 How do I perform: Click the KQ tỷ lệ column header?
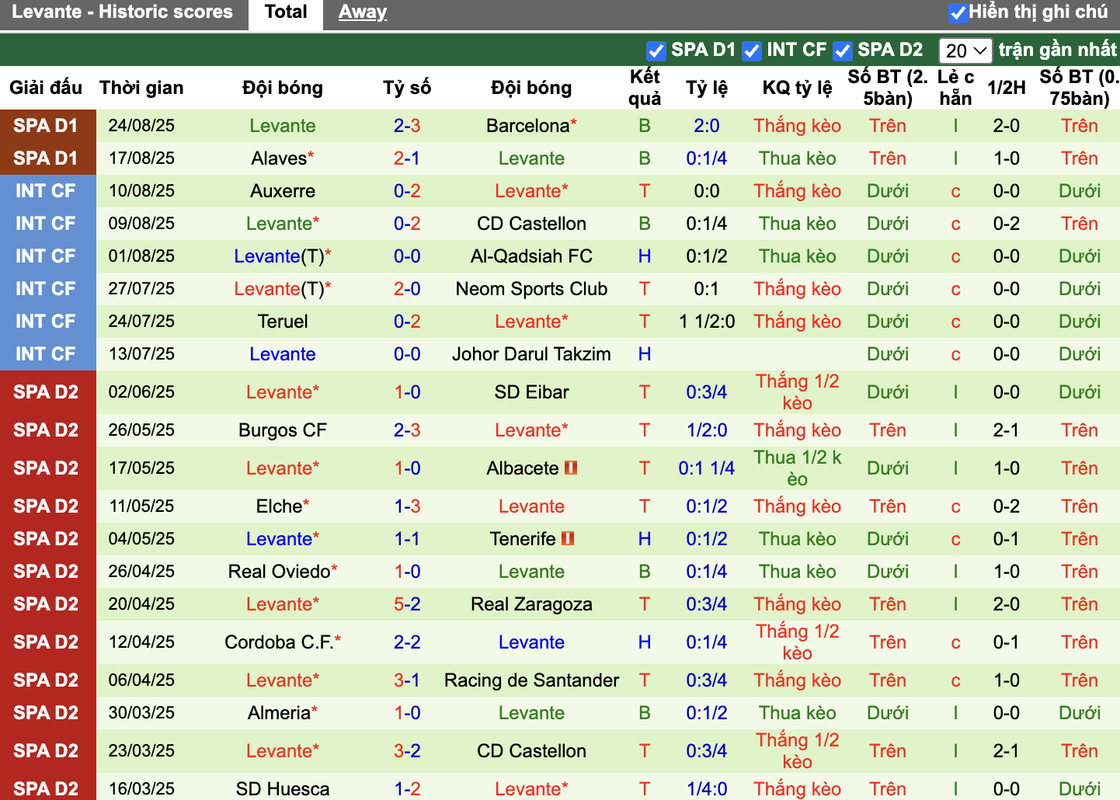click(797, 88)
